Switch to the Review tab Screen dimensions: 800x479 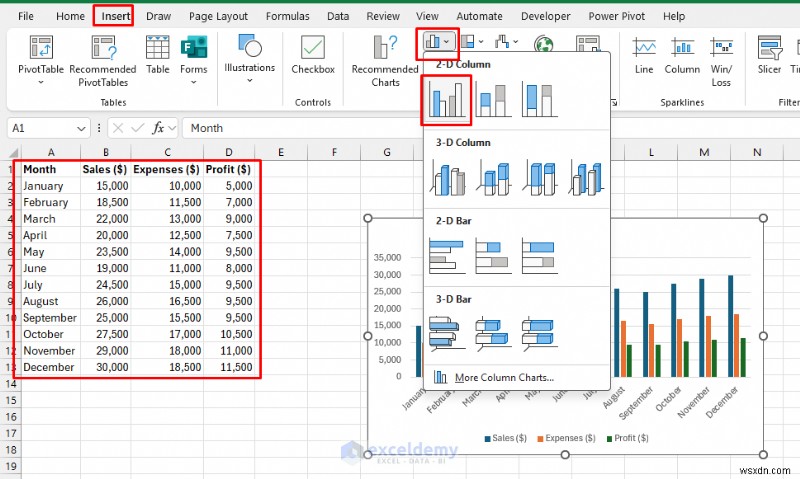click(383, 16)
